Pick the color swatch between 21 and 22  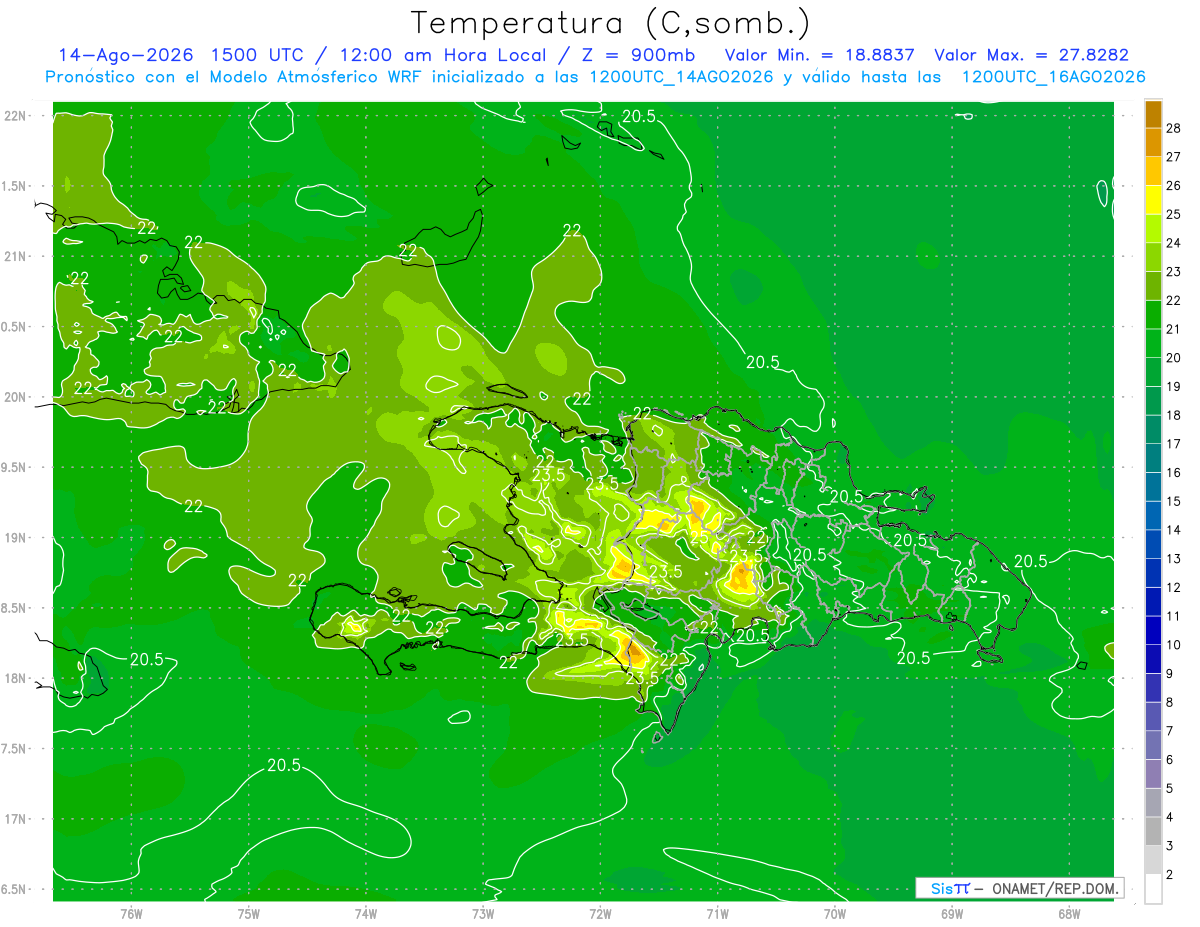pos(1153,316)
